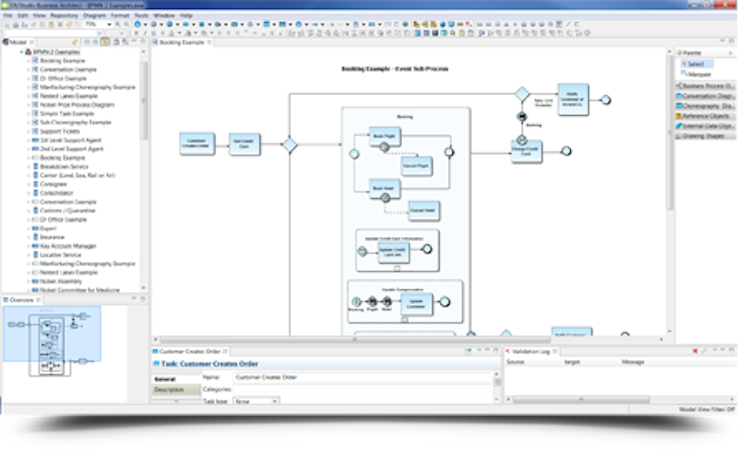Open the Diagram menu

click(95, 16)
